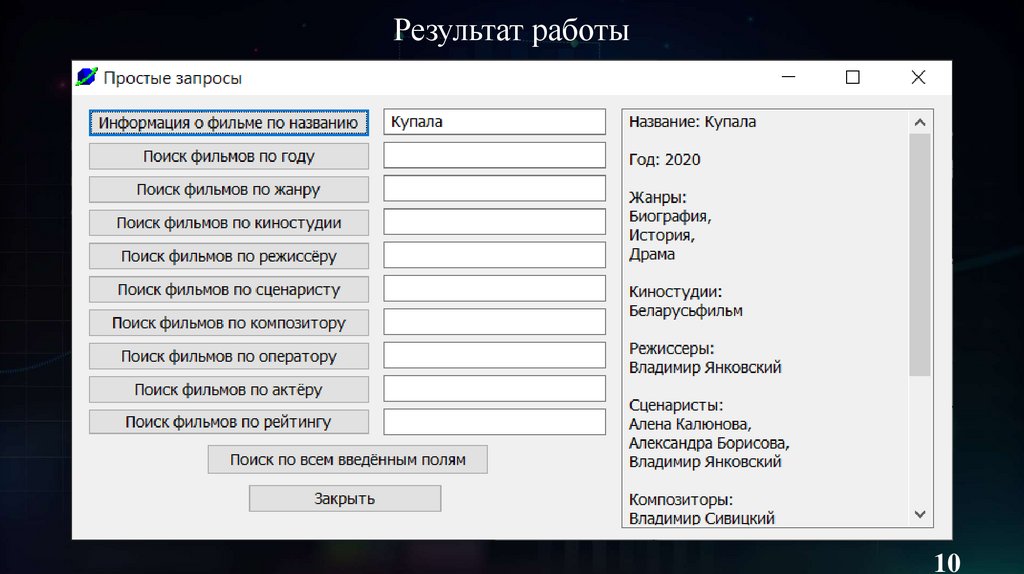This screenshot has height=574, width=1024.
Task: Click 'Поиск по всем введённым полям' button
Action: (x=348, y=460)
